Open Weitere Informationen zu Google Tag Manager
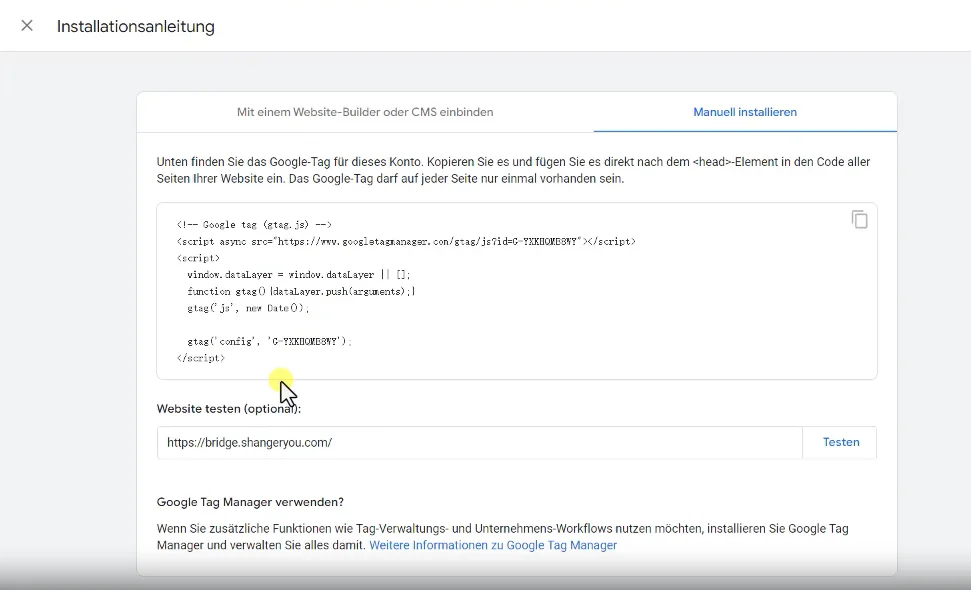The width and height of the screenshot is (971, 590). [493, 545]
